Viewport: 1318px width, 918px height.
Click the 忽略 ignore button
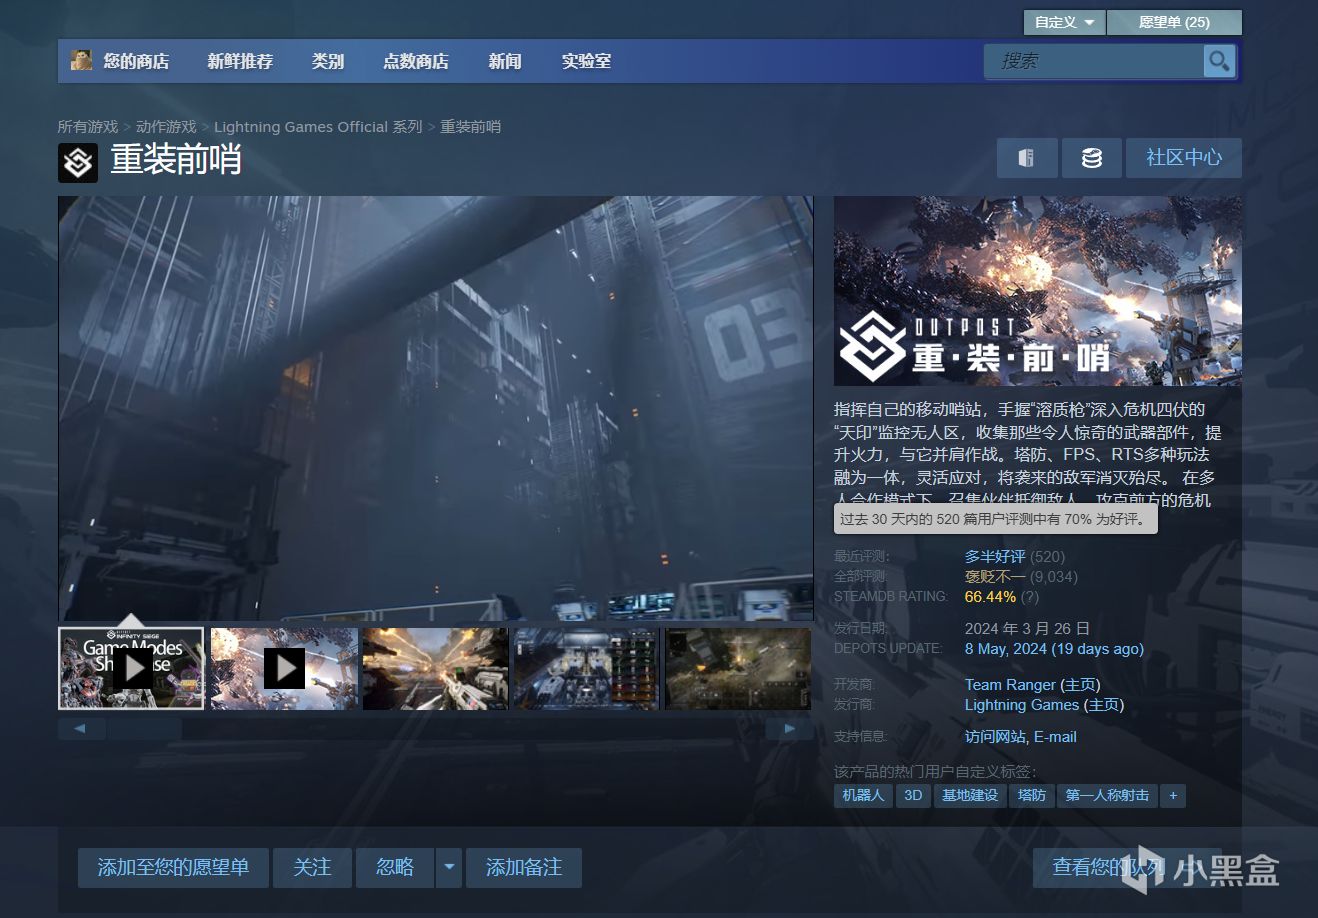tap(395, 867)
